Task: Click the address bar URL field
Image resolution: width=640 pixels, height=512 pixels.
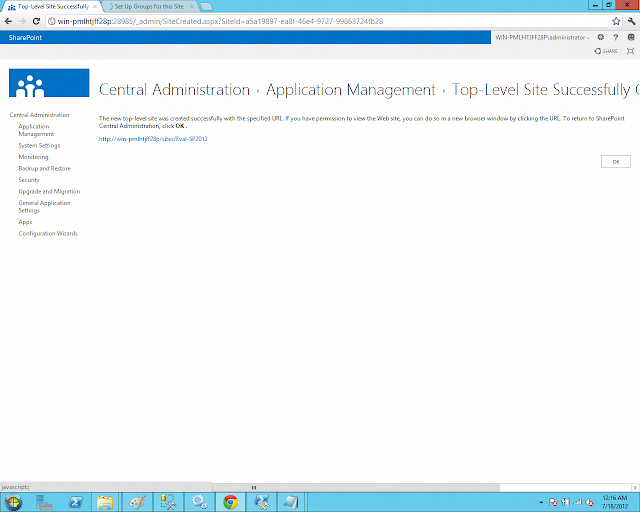Action: tap(333, 21)
